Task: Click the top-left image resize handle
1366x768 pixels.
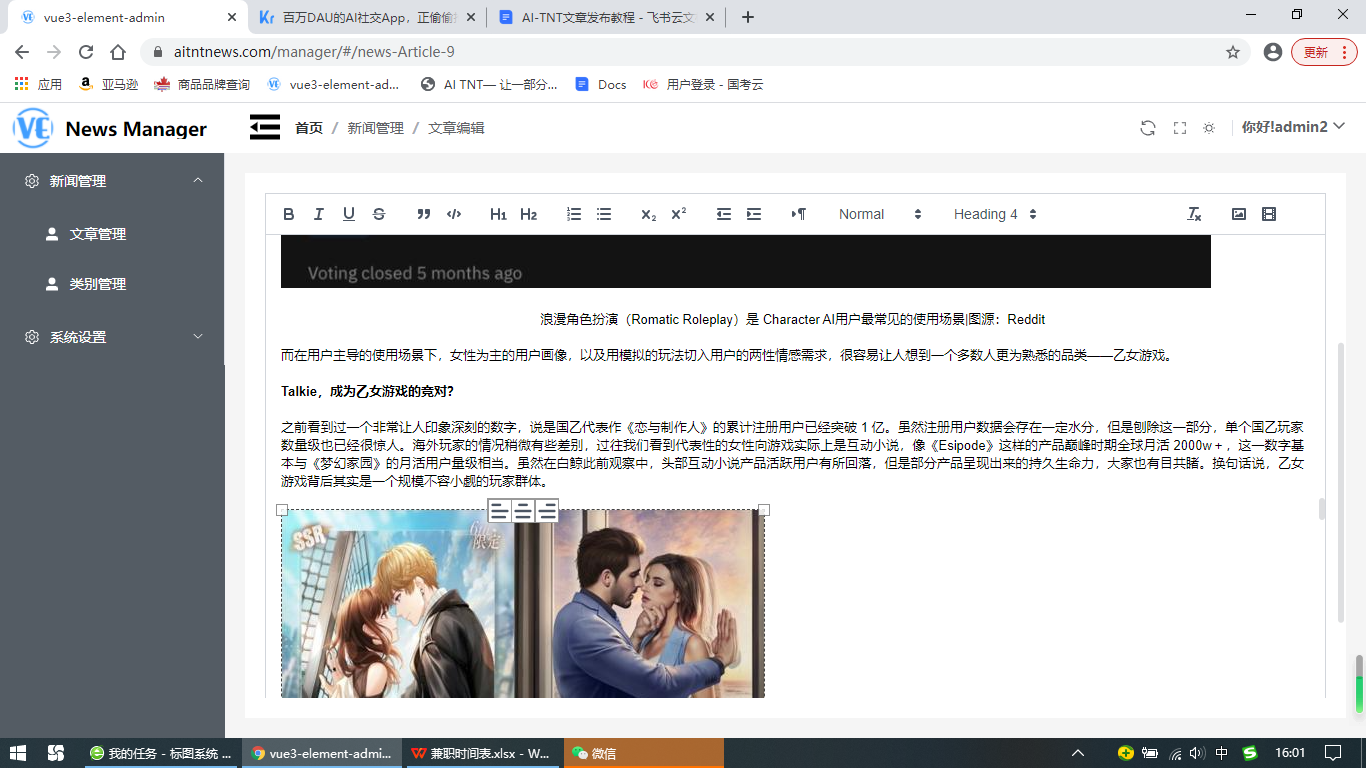Action: (282, 510)
